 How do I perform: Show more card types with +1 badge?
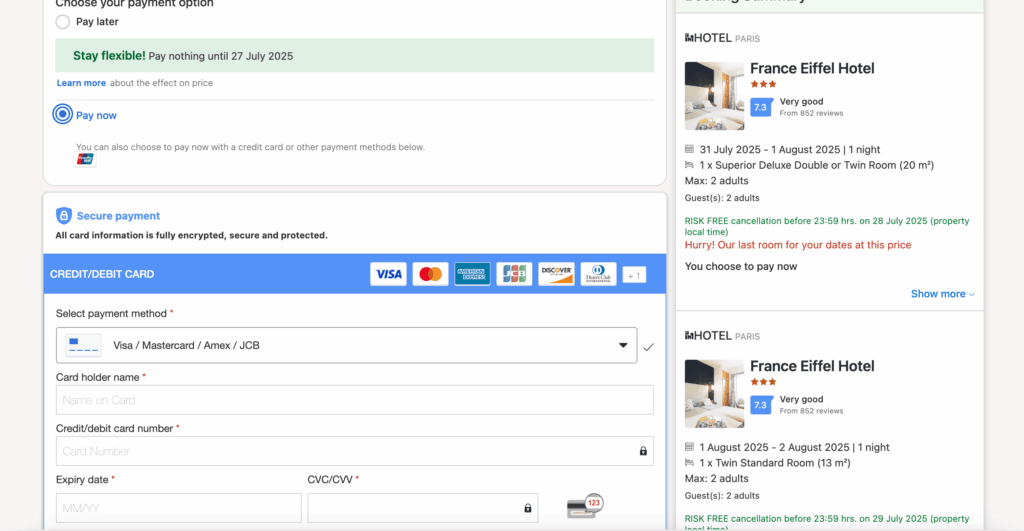pos(634,274)
